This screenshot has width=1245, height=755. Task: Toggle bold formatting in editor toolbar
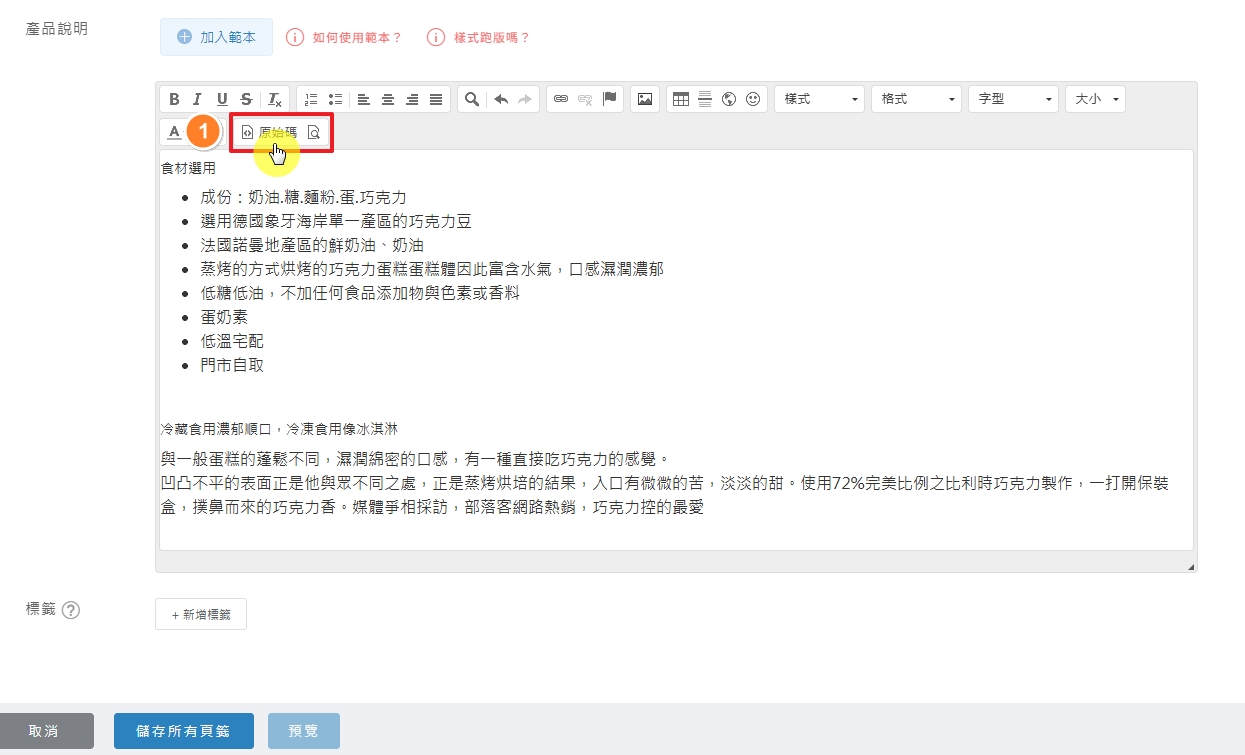tap(174, 99)
